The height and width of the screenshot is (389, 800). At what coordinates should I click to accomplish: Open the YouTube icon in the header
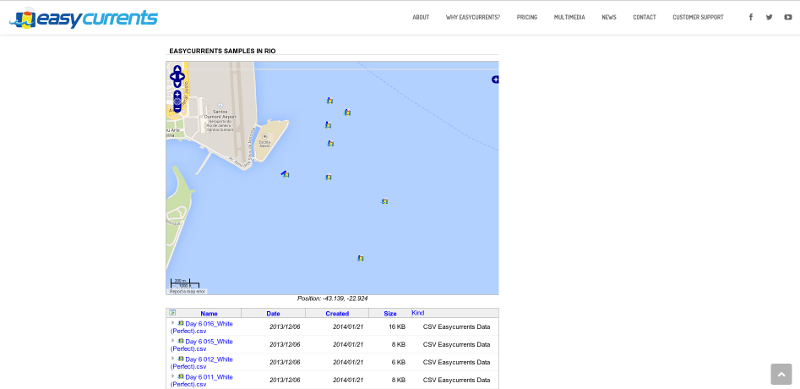[x=788, y=17]
